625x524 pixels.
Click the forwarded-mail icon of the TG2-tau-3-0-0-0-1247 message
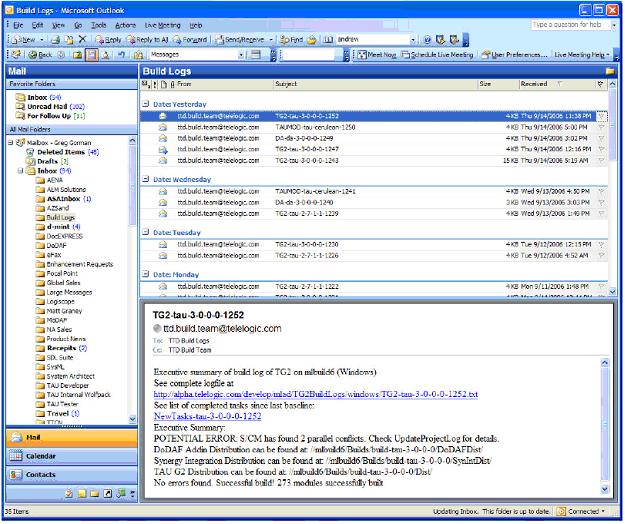click(x=163, y=149)
